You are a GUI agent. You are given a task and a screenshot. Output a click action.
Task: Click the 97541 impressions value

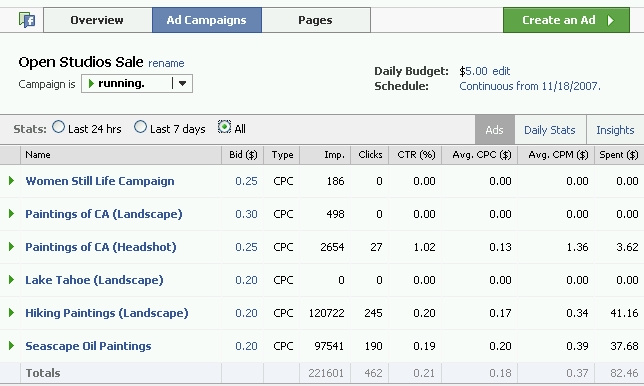[x=329, y=346]
